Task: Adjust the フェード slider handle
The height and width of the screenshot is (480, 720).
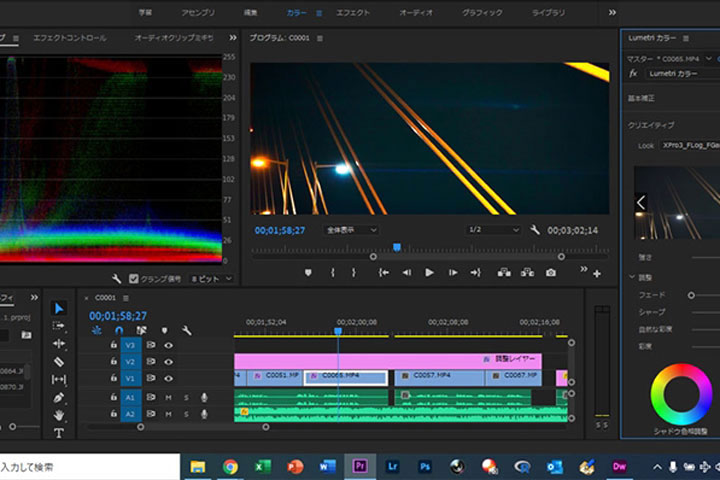Action: click(x=691, y=295)
